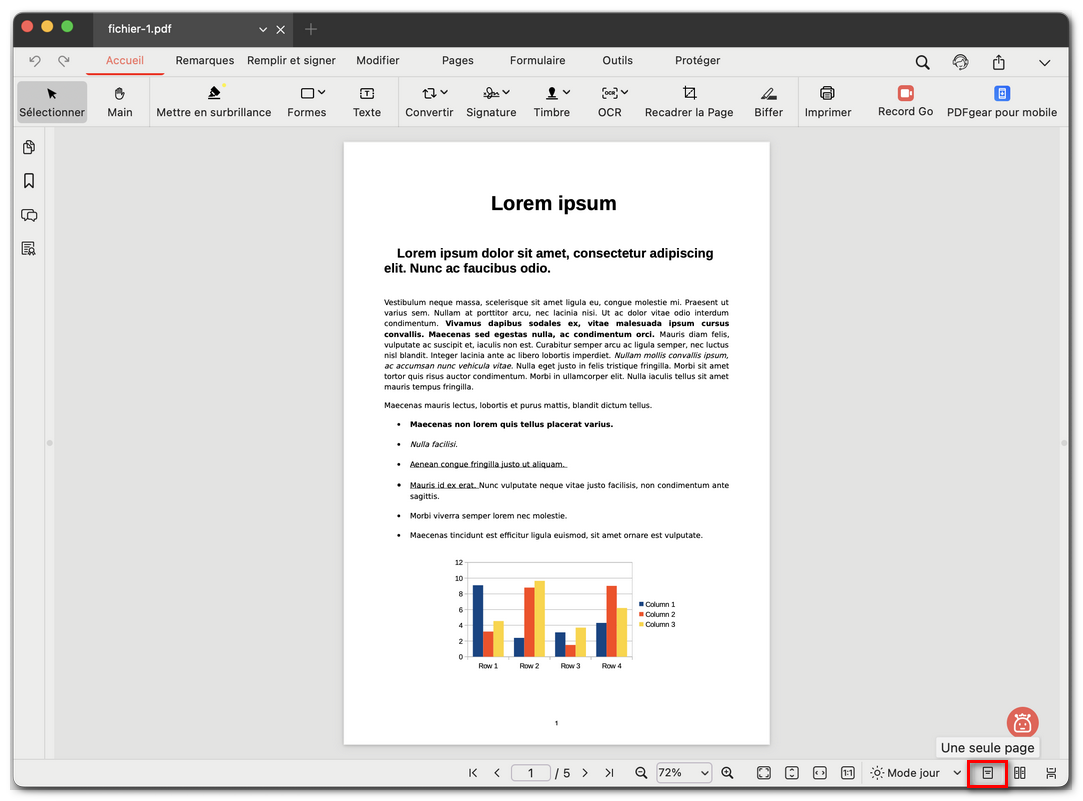1083x801 pixels.
Task: Click the page number input field
Action: [531, 773]
